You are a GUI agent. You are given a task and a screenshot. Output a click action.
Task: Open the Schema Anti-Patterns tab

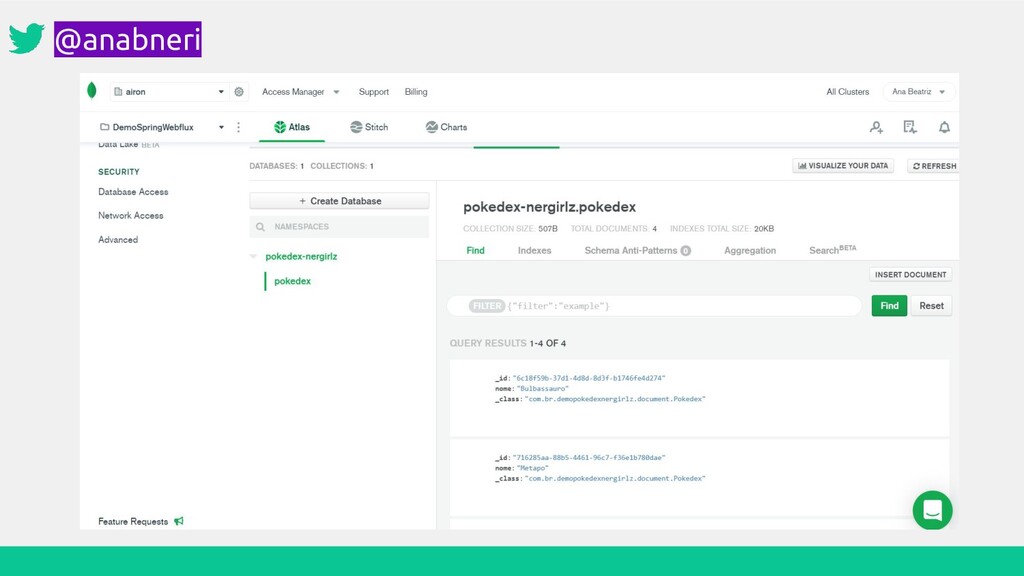click(637, 251)
